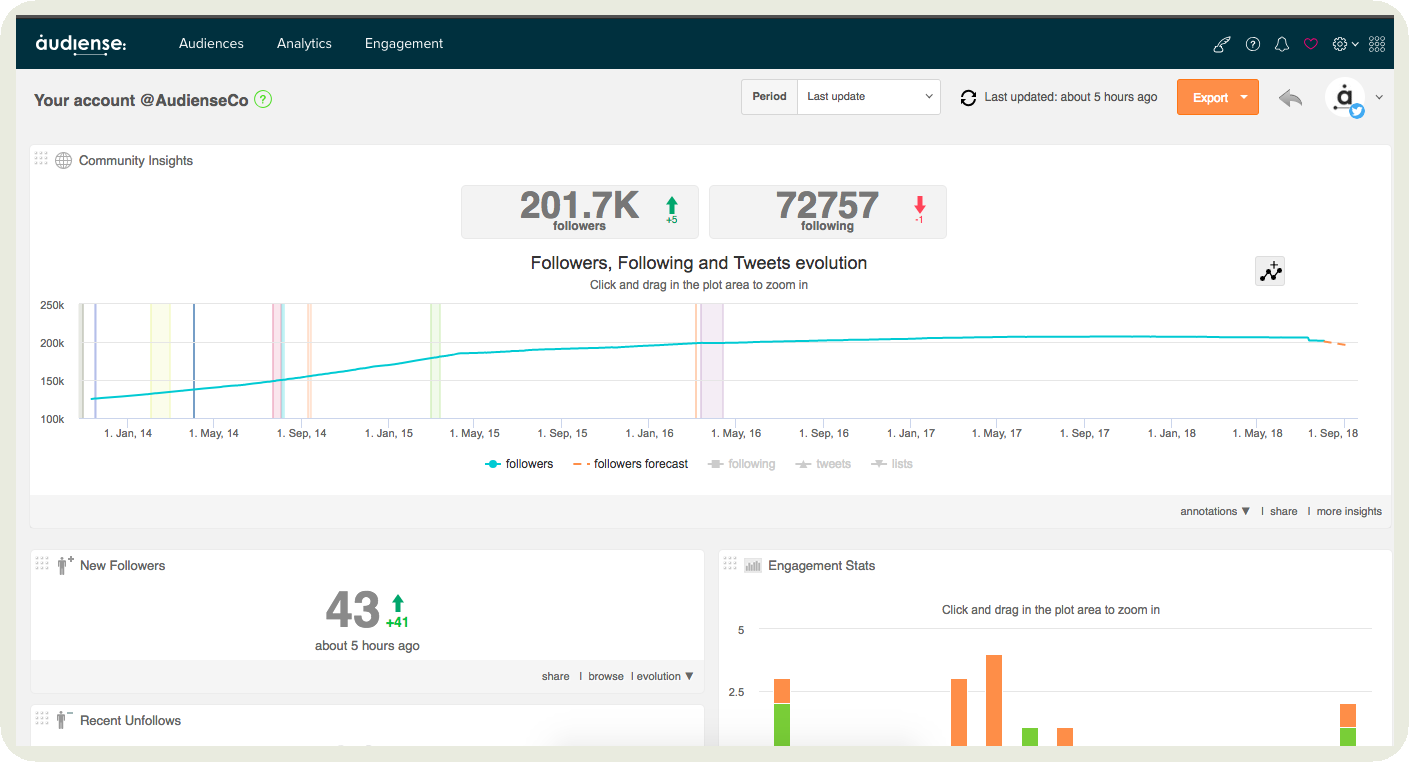Viewport: 1409px width, 762px height.
Task: Toggle the followers series in chart legend
Action: 519,464
